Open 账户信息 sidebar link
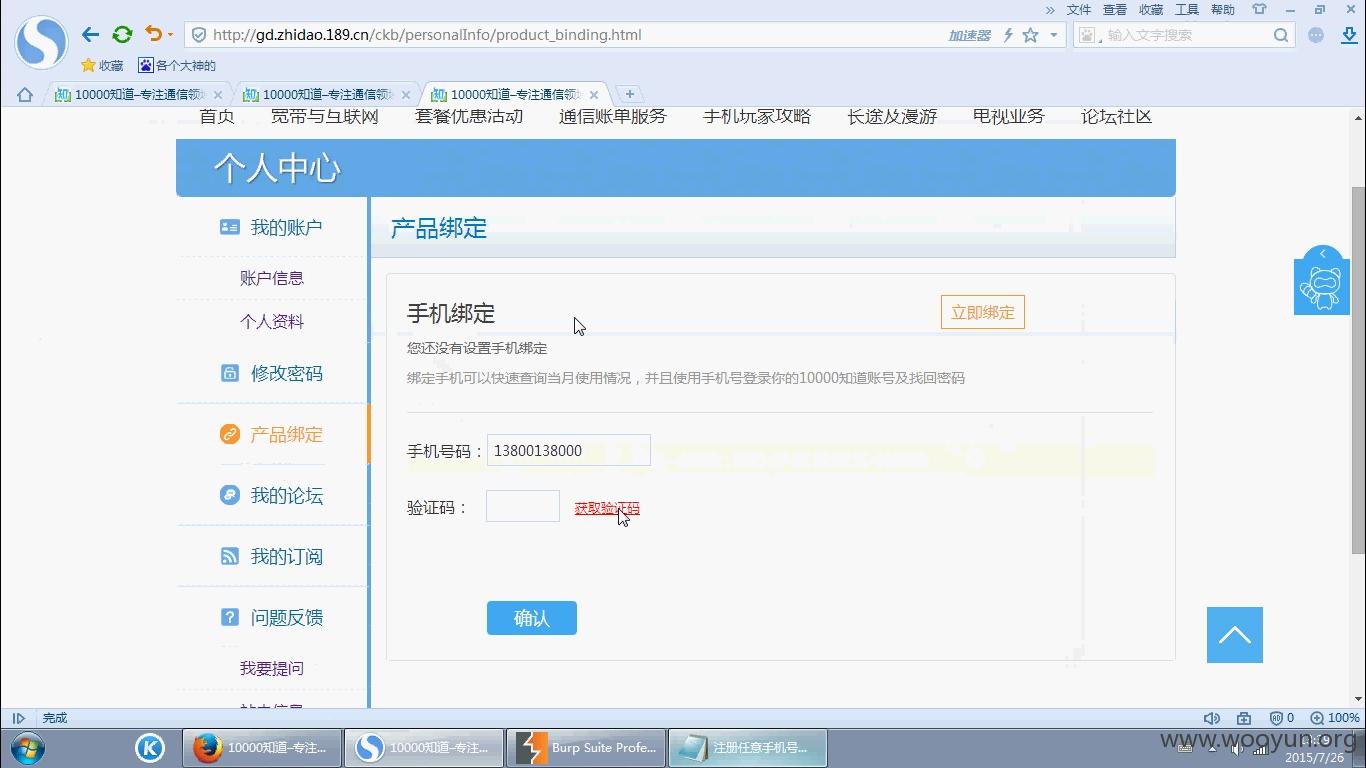This screenshot has height=768, width=1366. (x=272, y=278)
